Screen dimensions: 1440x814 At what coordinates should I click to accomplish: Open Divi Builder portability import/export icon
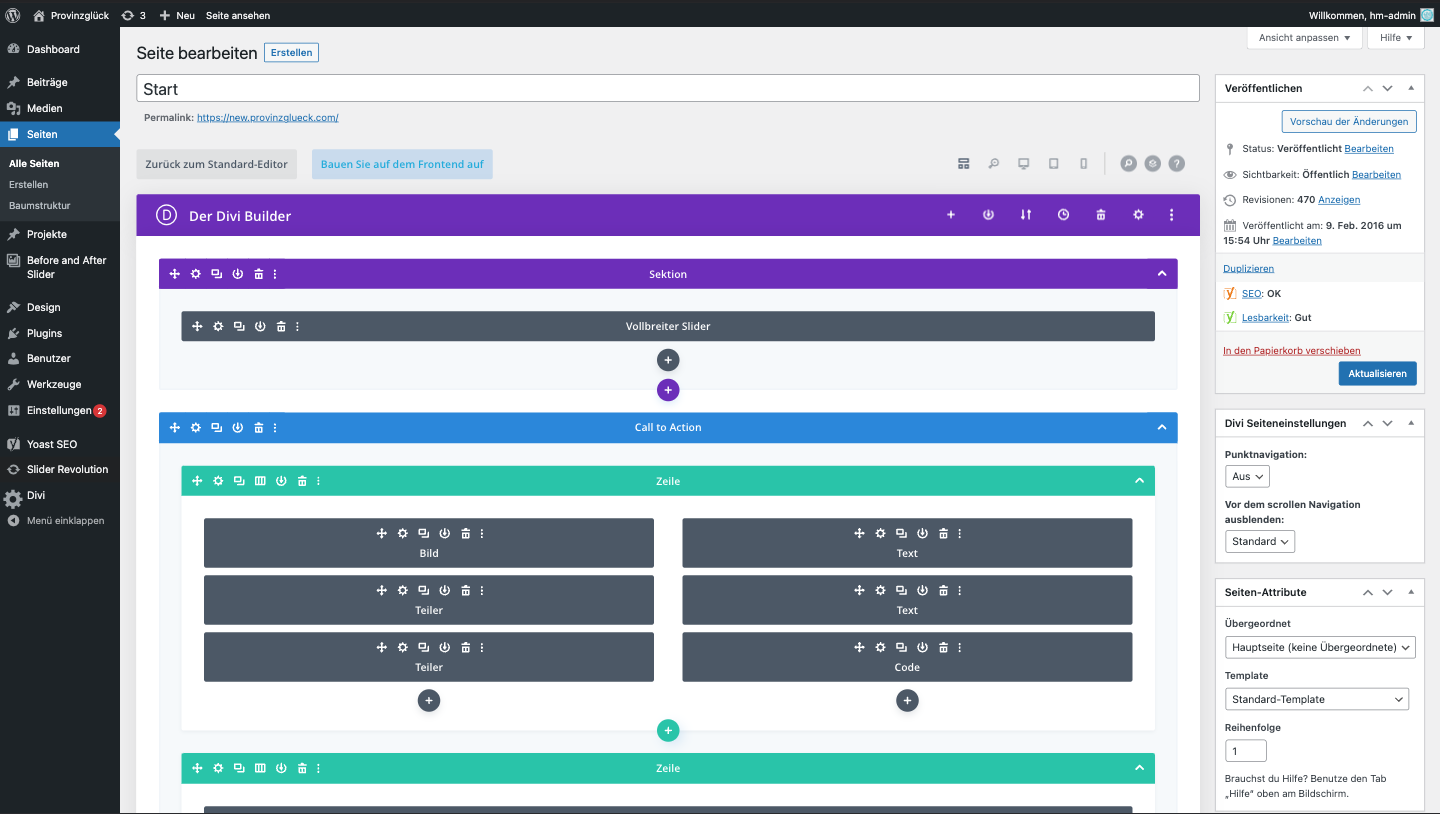(x=1025, y=215)
